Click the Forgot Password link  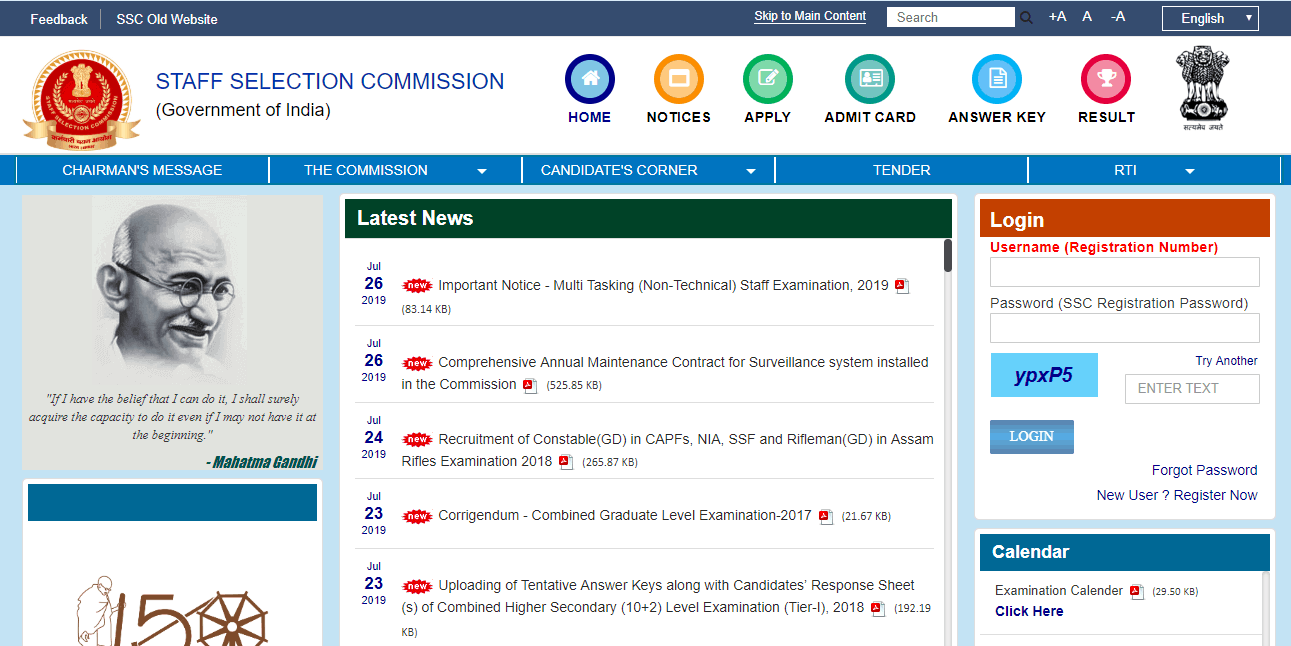(1204, 470)
